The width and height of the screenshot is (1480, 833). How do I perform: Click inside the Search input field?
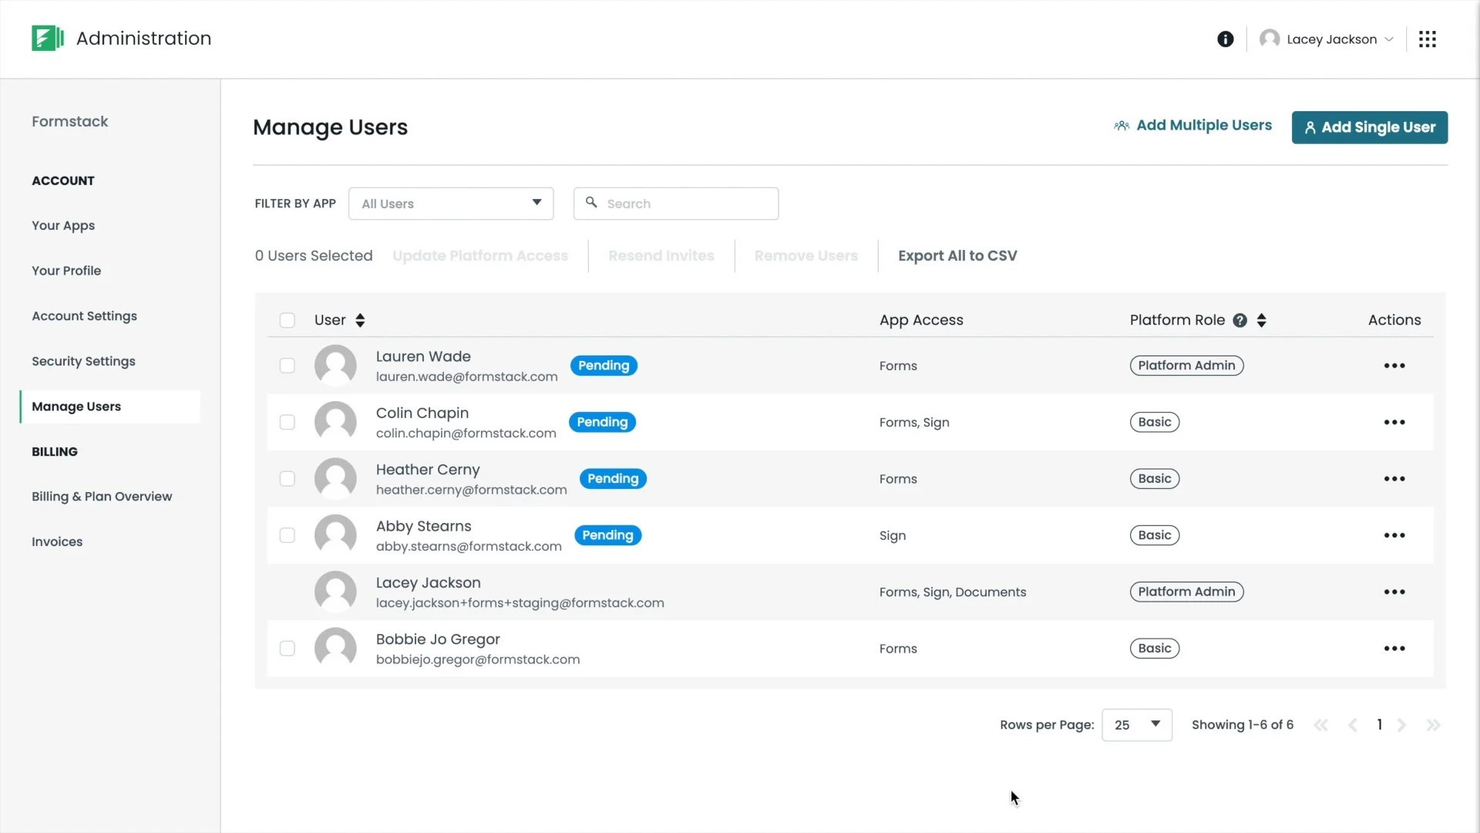[676, 203]
